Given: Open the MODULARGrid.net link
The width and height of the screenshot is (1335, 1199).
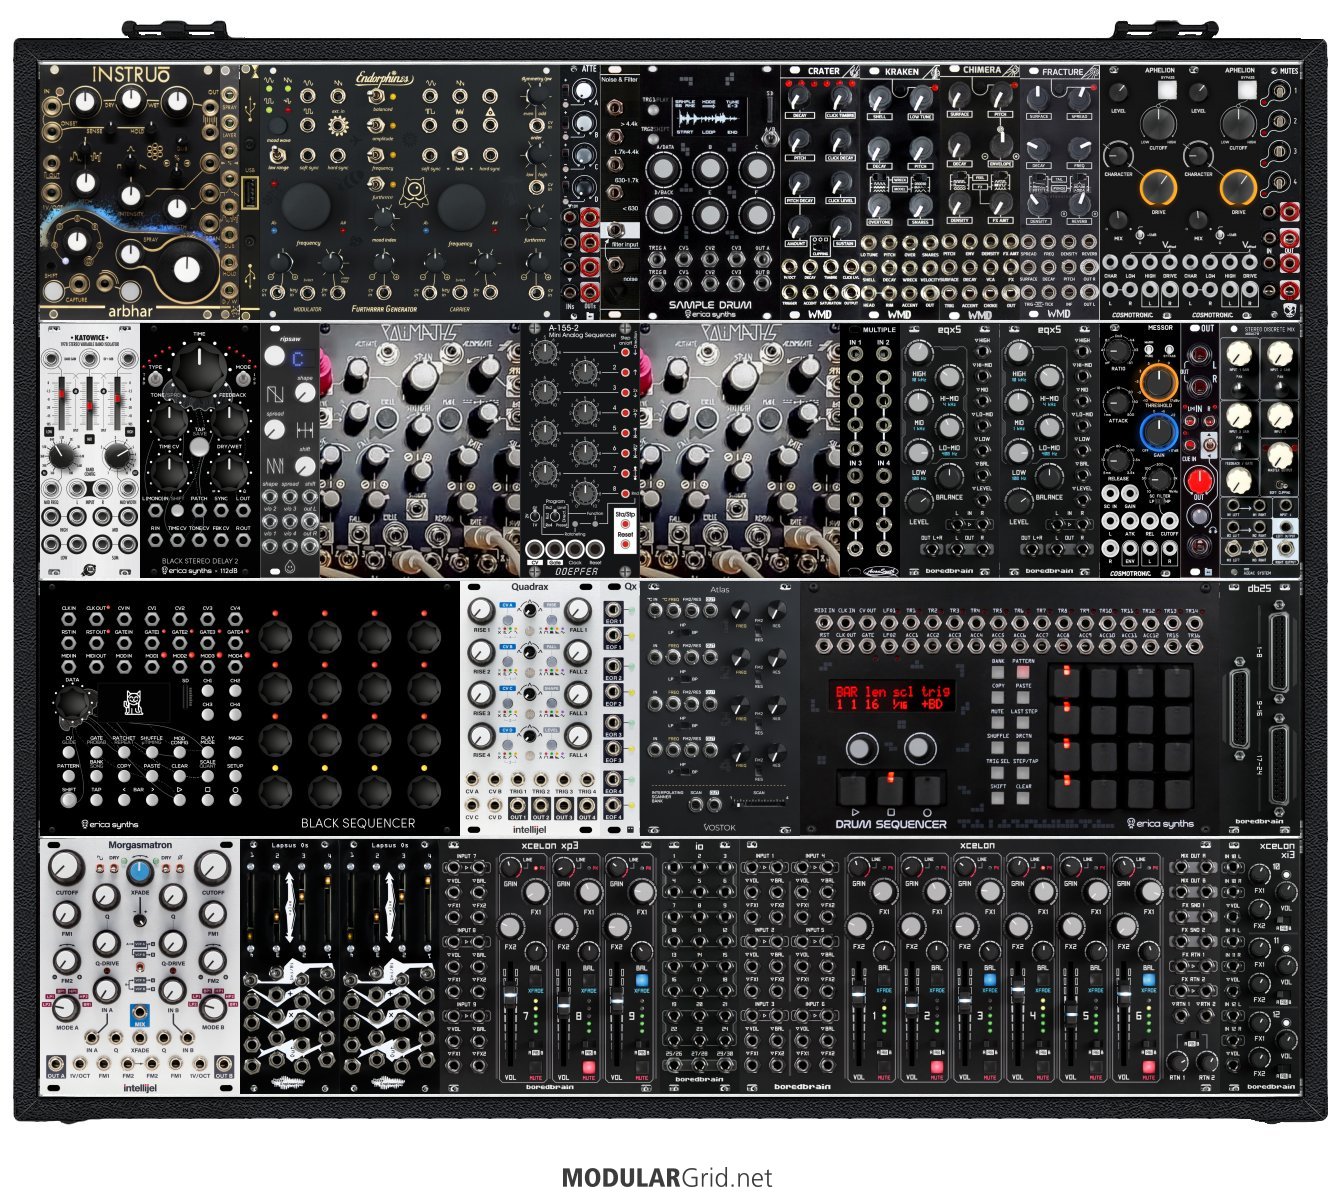Looking at the screenshot, I should 667,1178.
